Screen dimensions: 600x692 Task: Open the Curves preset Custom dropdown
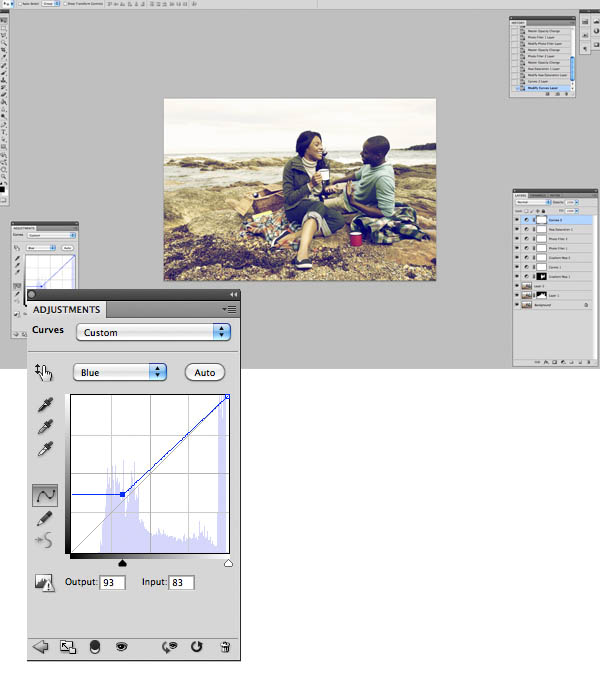153,332
